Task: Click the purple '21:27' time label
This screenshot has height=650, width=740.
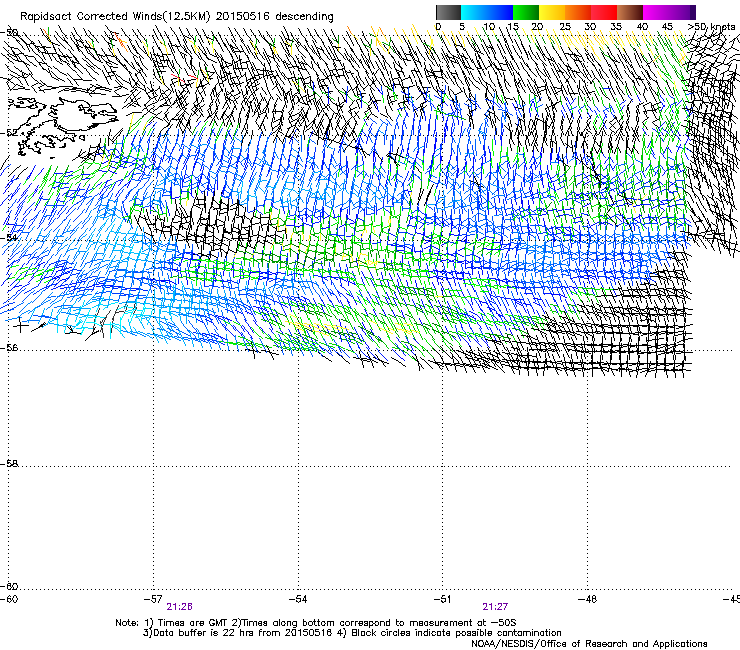Action: pos(495,607)
